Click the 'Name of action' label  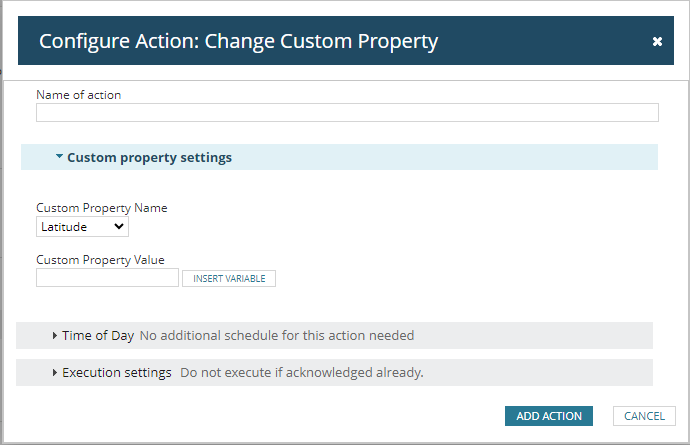point(78,95)
